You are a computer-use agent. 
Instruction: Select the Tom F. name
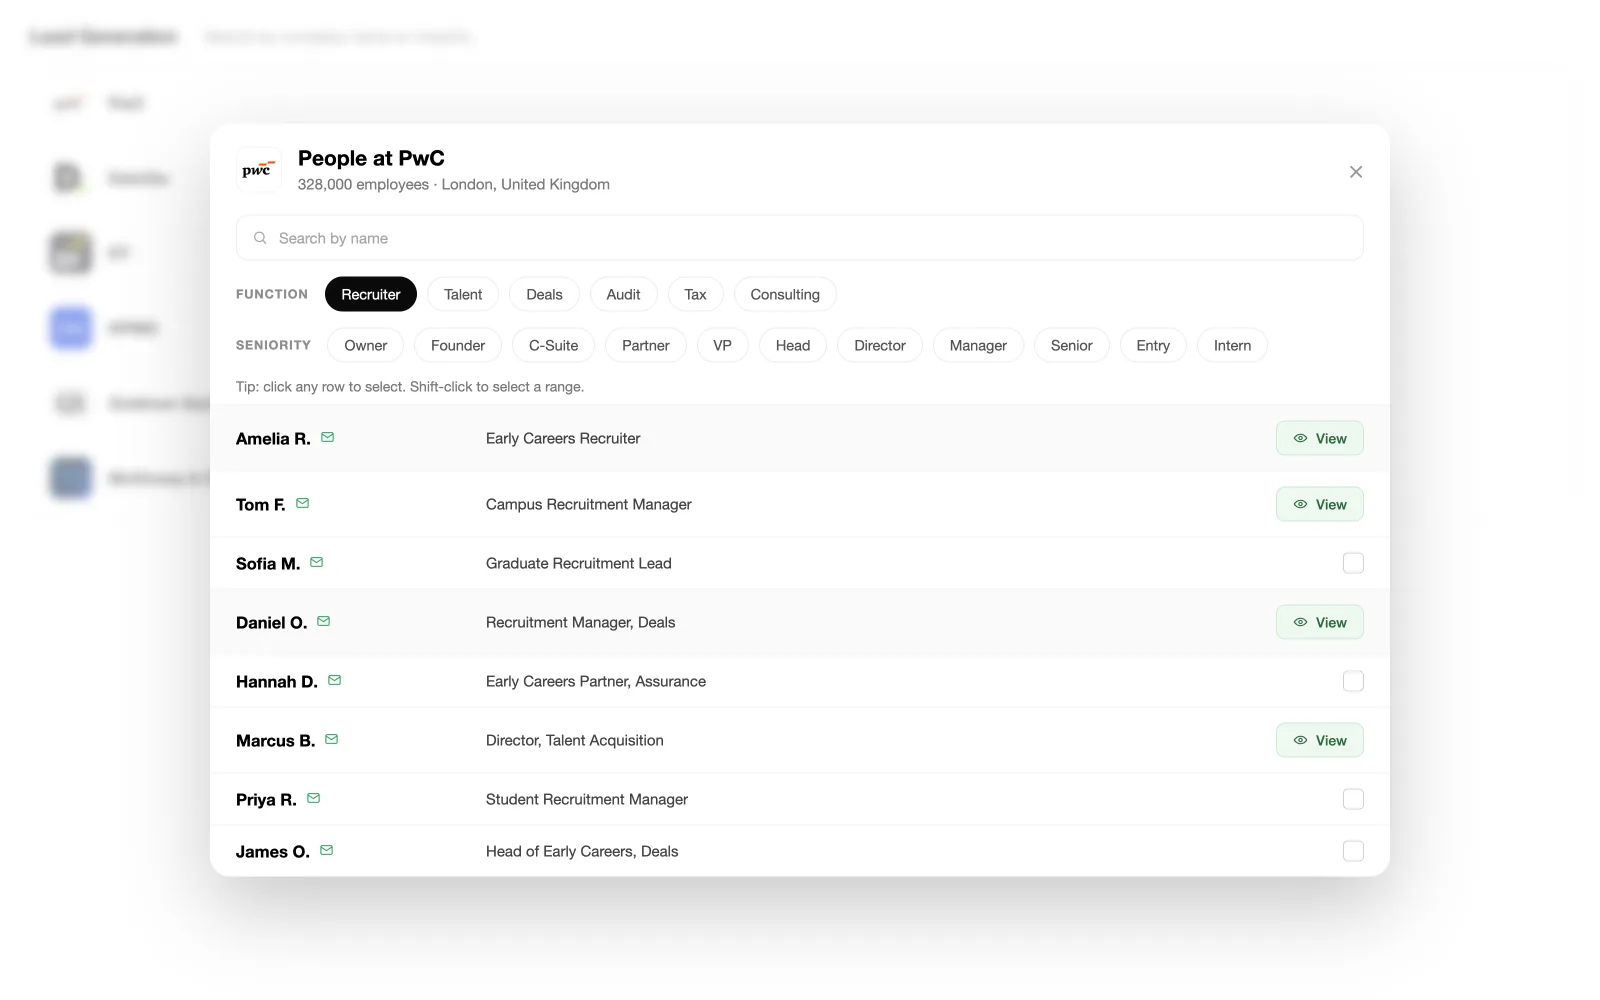click(260, 505)
